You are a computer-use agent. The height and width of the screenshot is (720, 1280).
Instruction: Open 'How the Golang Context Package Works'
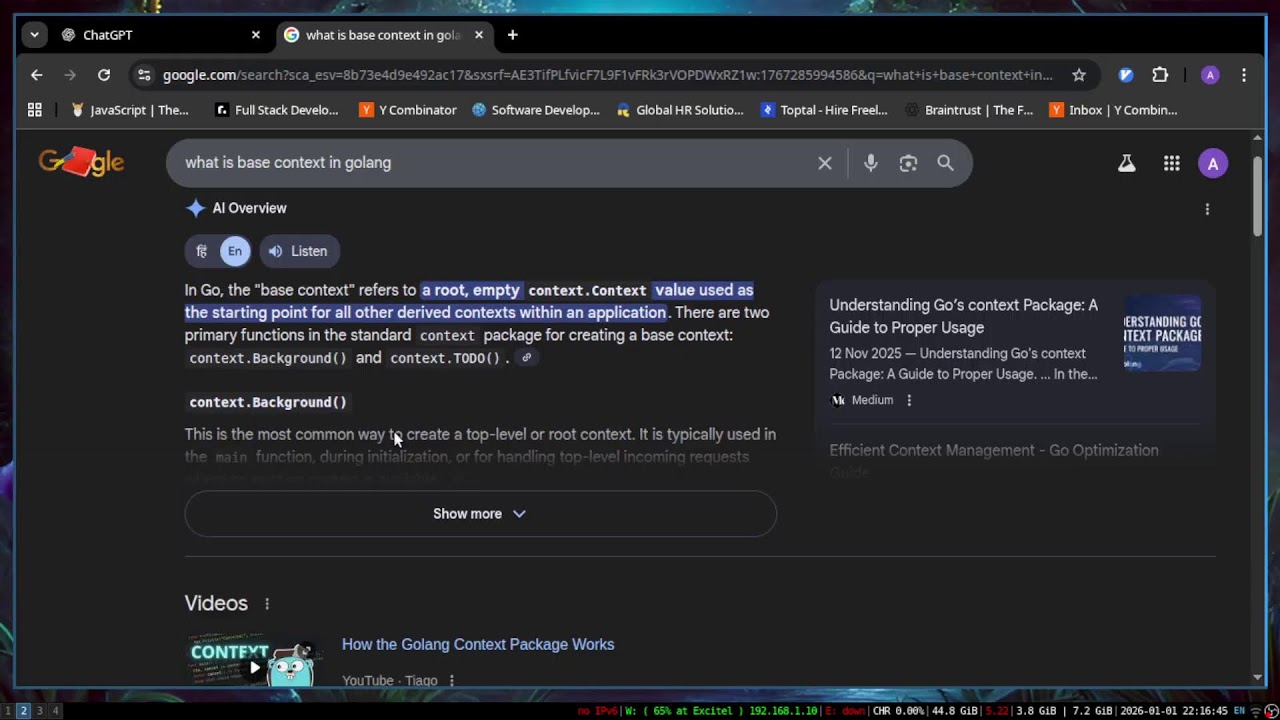pyautogui.click(x=478, y=645)
